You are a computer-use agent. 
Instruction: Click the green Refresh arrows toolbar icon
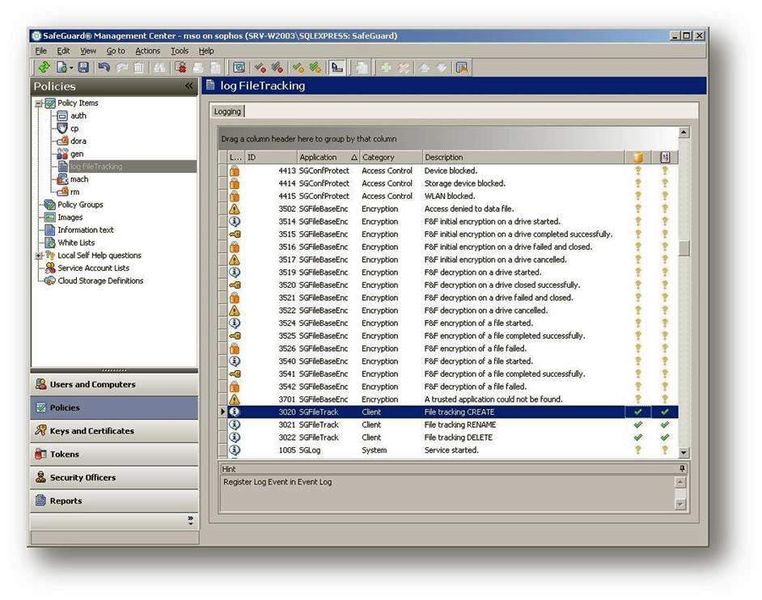[44, 68]
